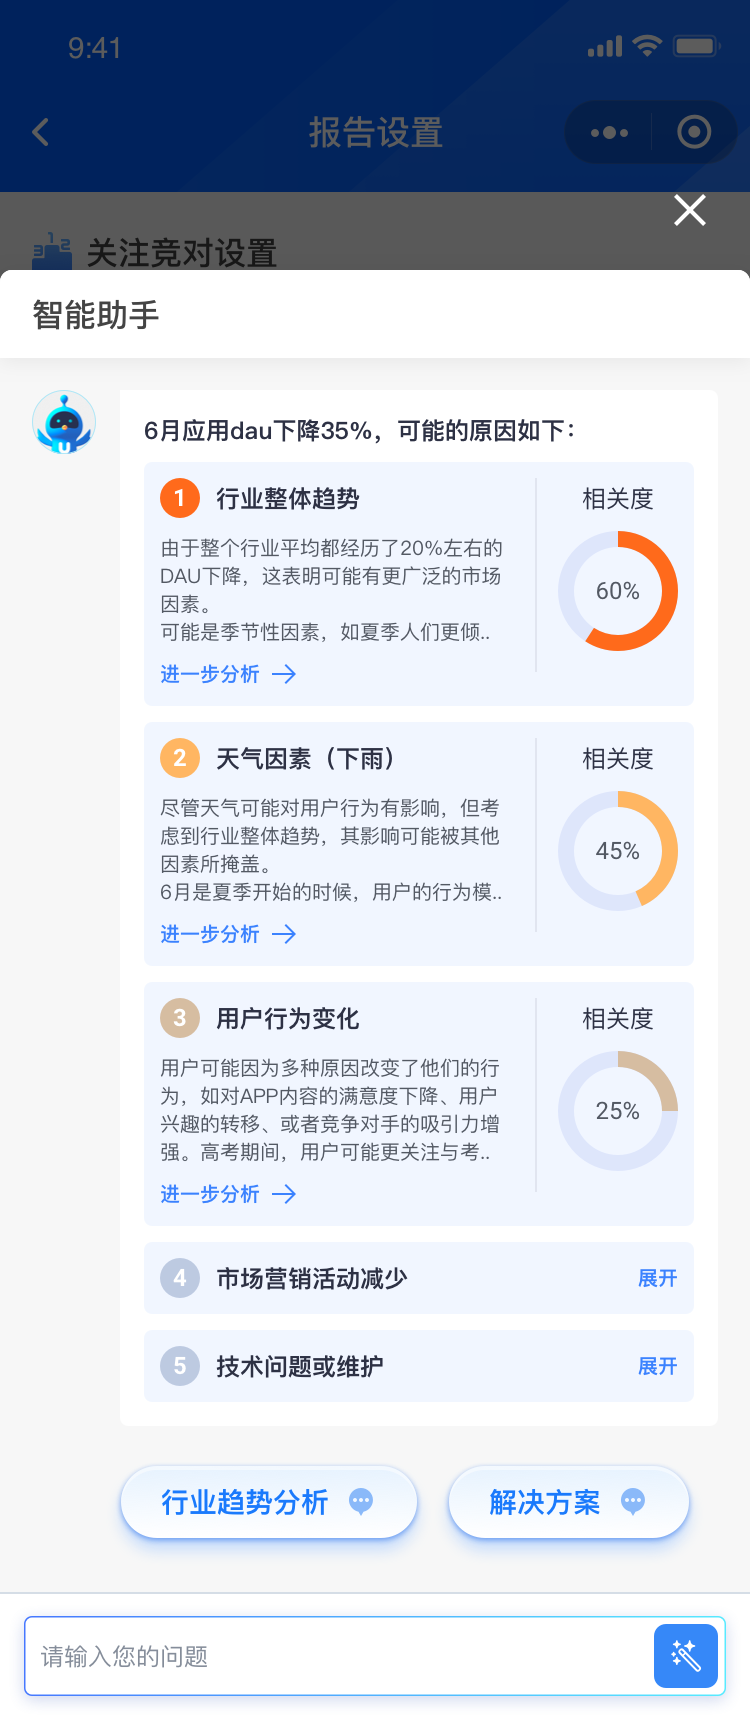Tap the chat bubble icon on 解决方案
This screenshot has height=1720, width=750.
click(633, 1501)
